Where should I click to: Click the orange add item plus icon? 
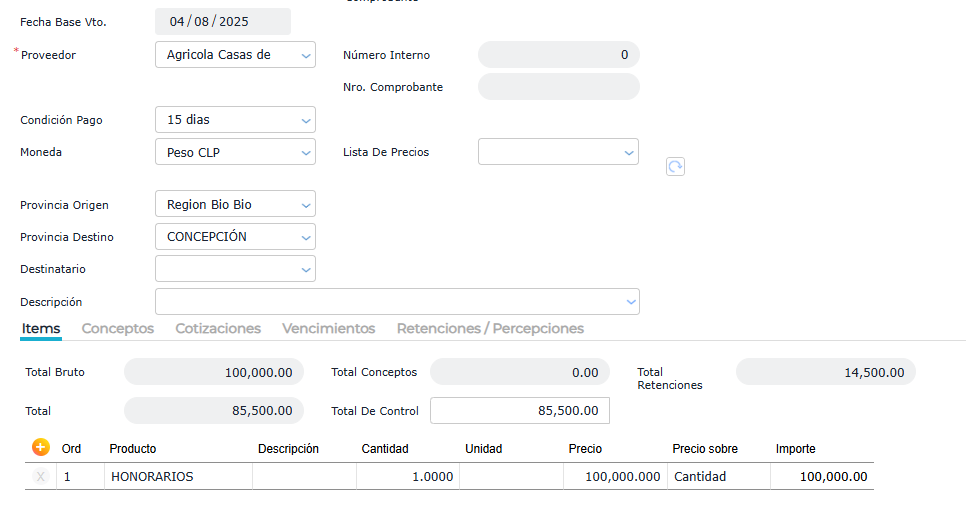(41, 447)
